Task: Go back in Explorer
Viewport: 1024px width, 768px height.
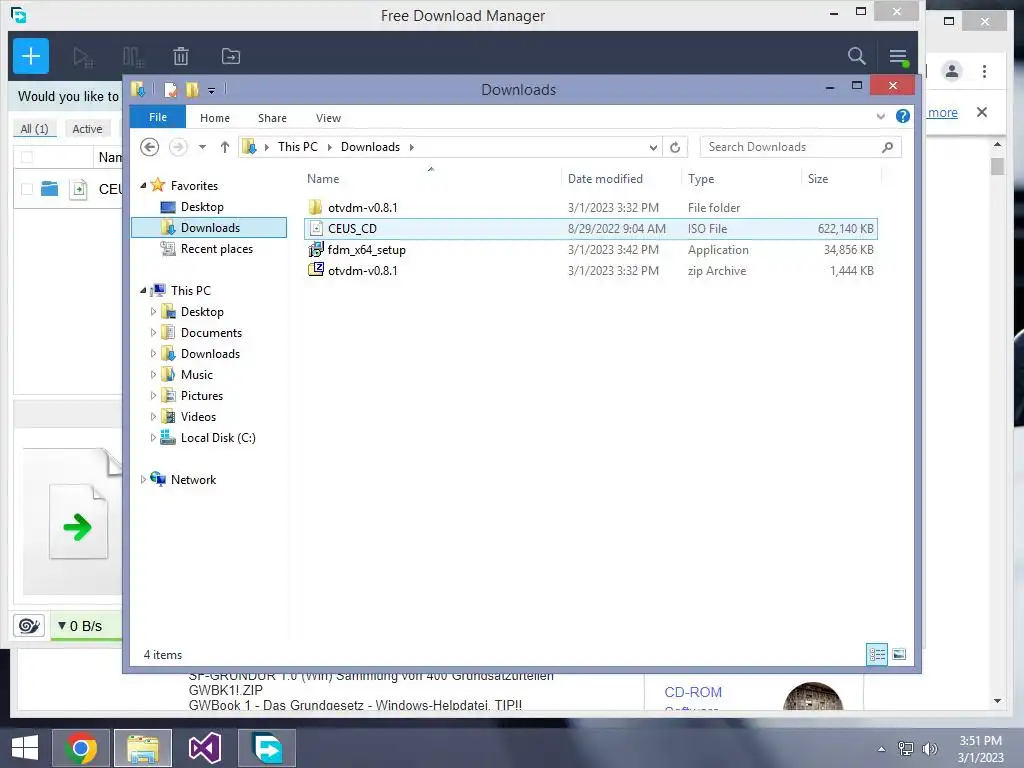Action: (x=150, y=147)
